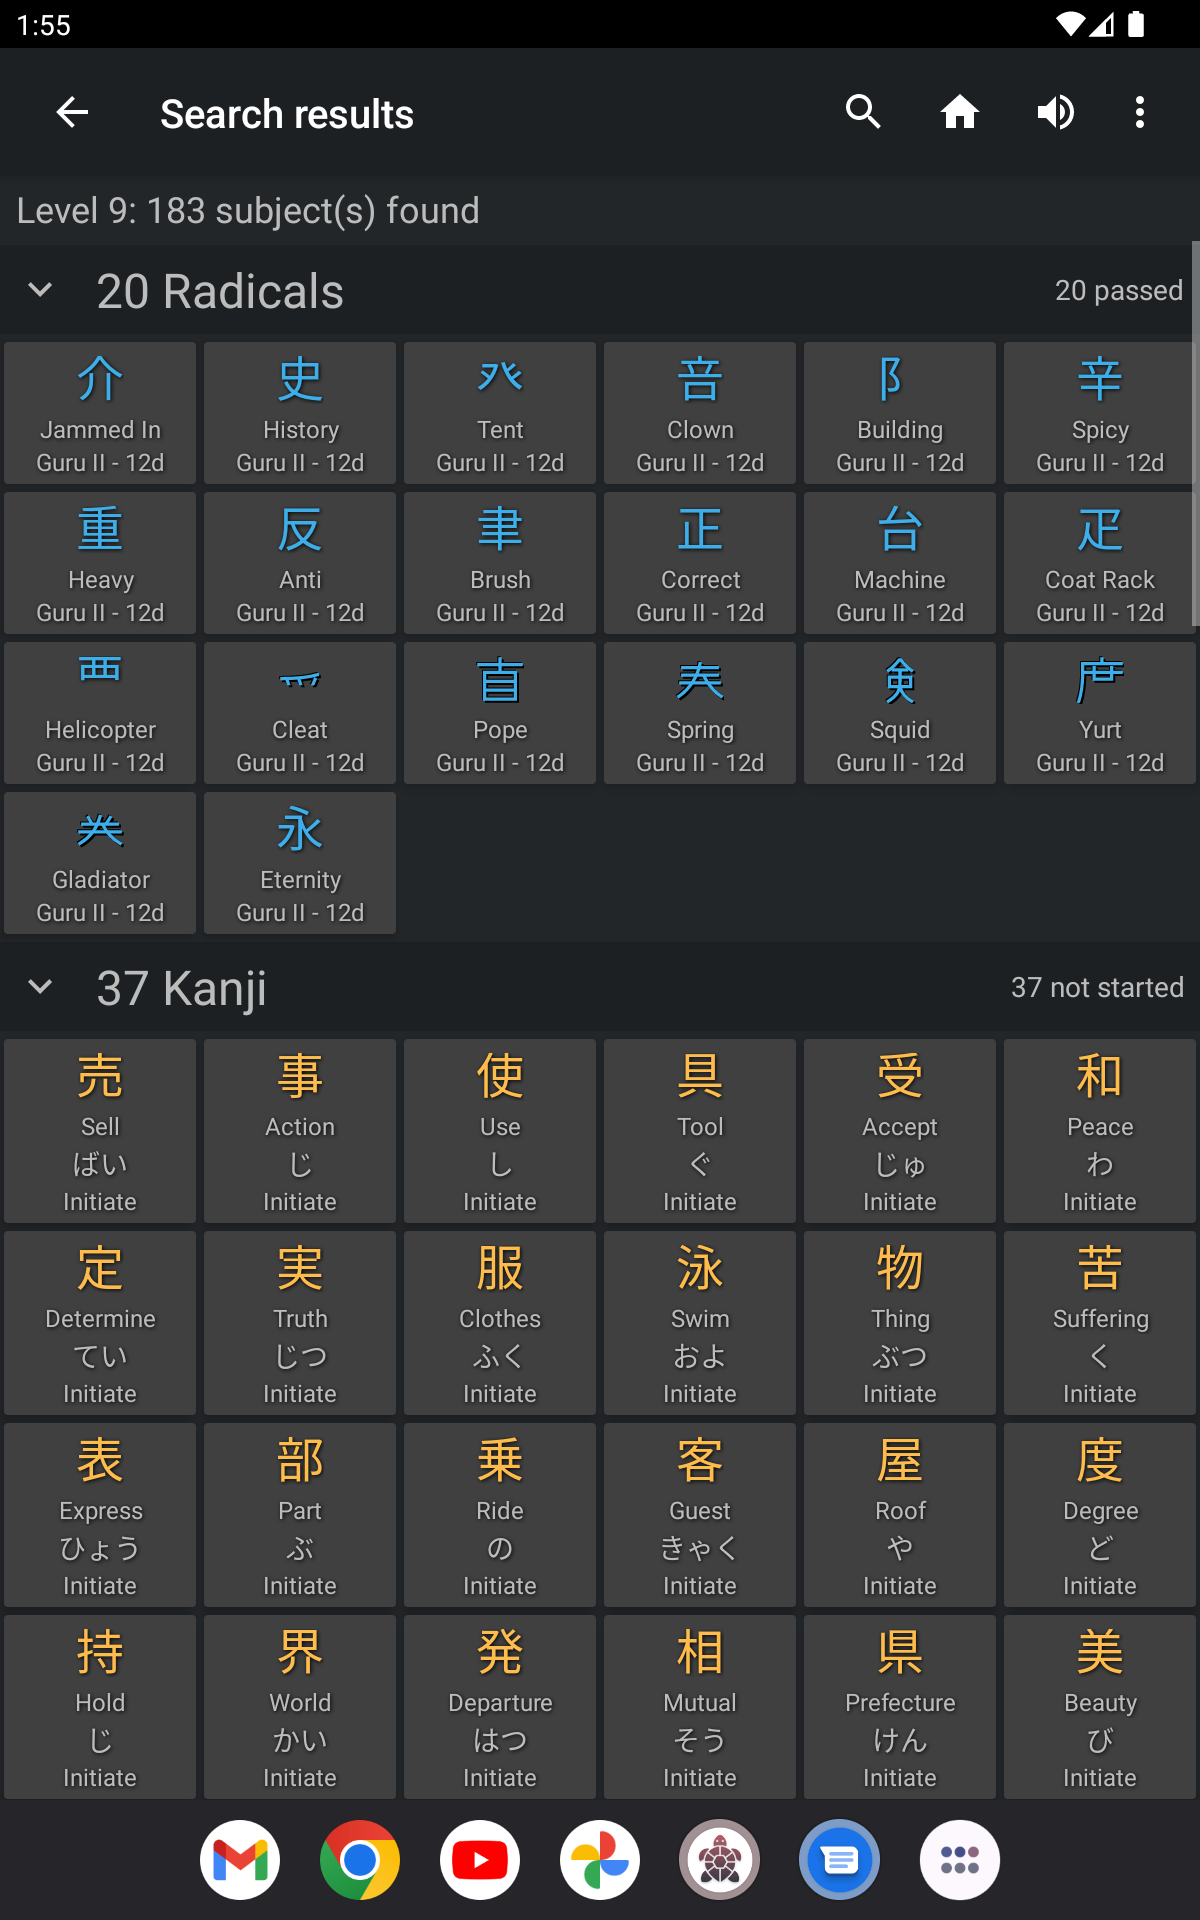Open the three-dot overflow menu
This screenshot has width=1200, height=1920.
pos(1139,113)
